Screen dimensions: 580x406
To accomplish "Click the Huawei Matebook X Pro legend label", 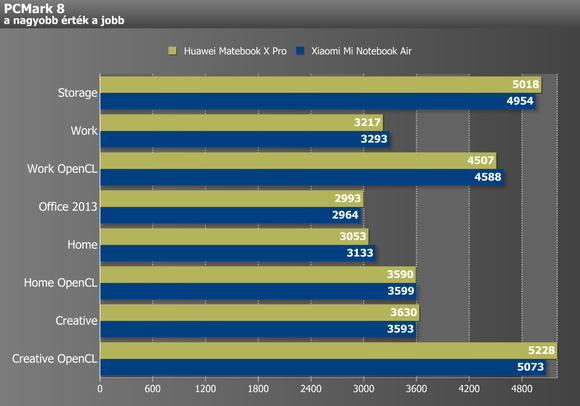I will pos(235,51).
